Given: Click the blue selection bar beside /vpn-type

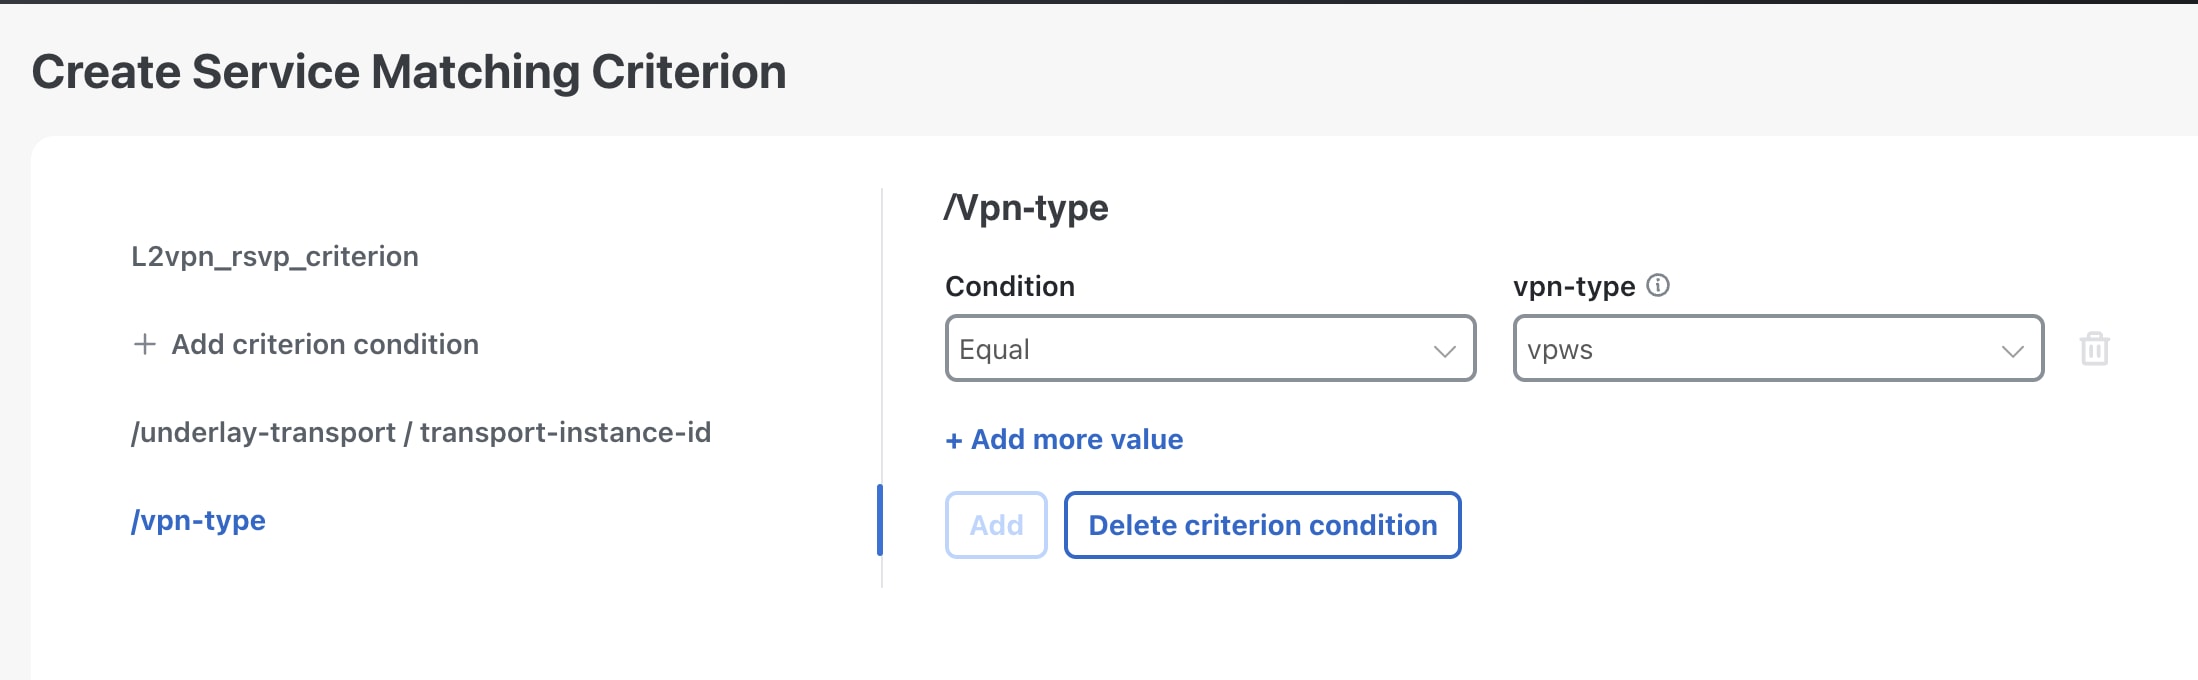Looking at the screenshot, I should (881, 520).
